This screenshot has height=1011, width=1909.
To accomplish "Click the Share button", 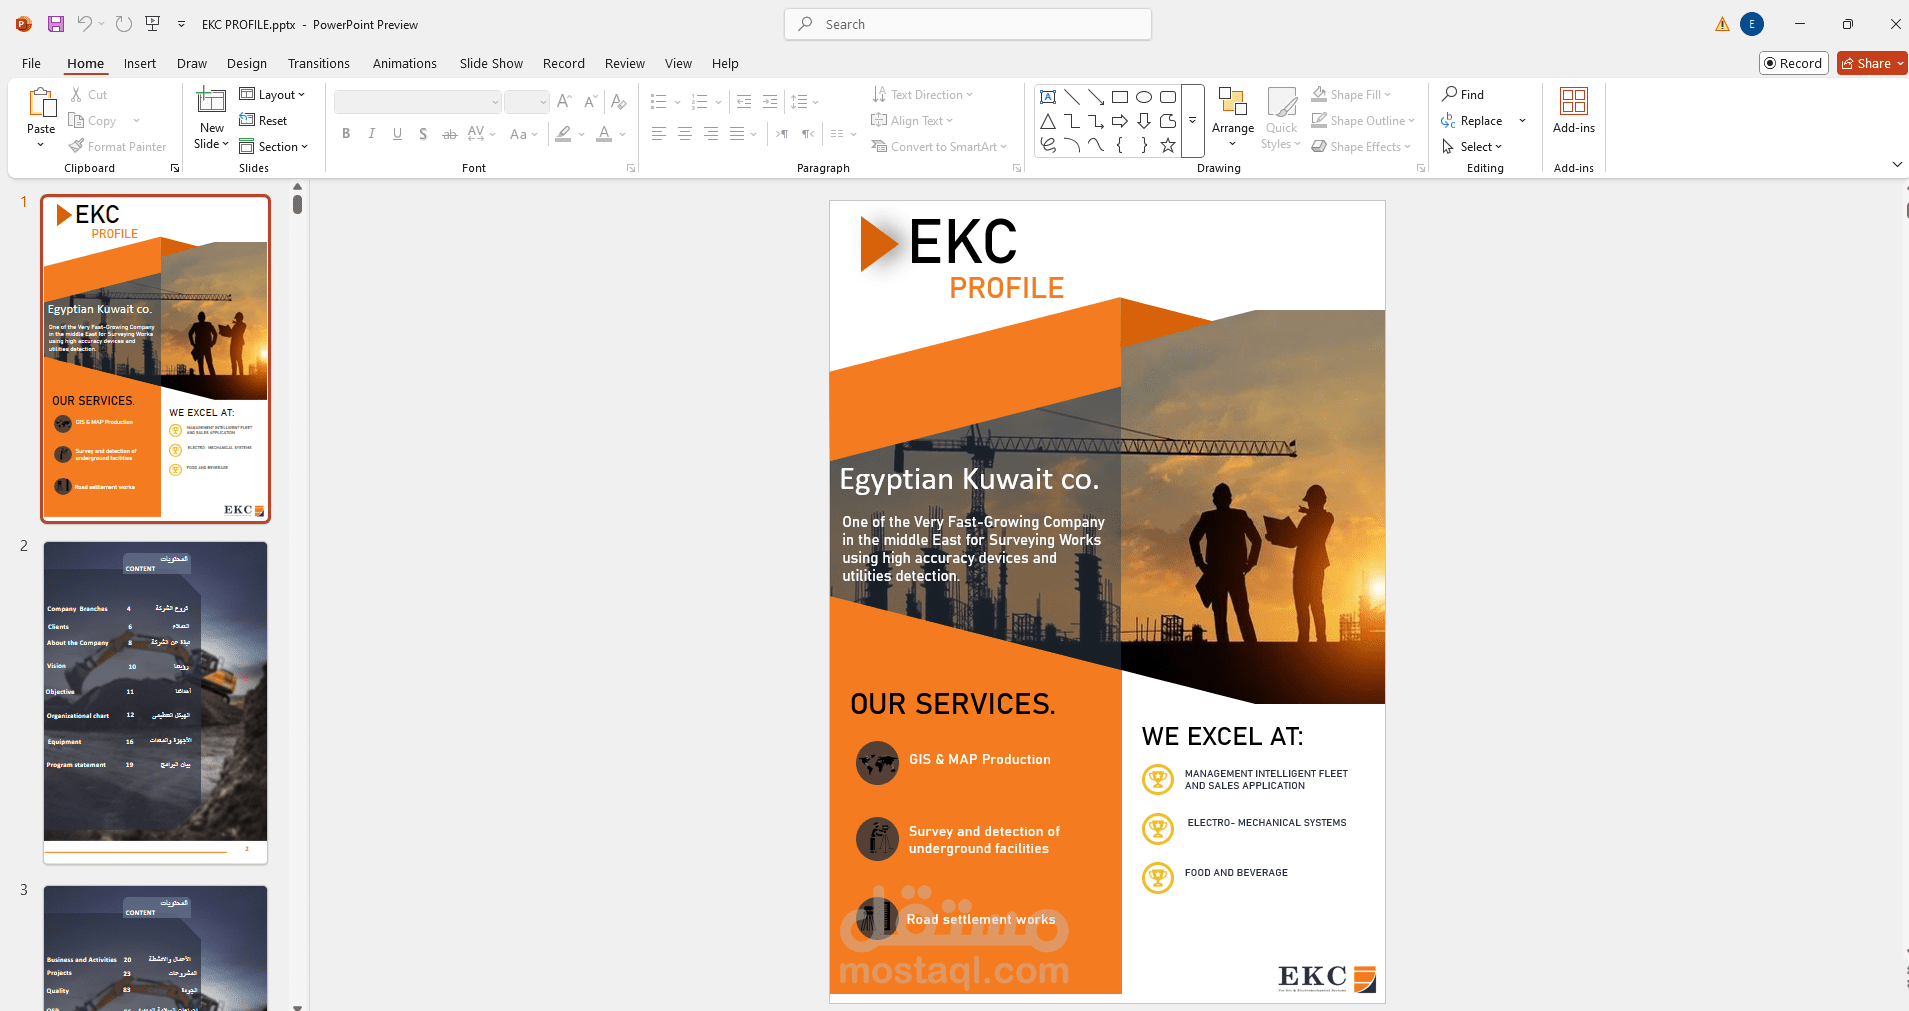I will pyautogui.click(x=1871, y=63).
